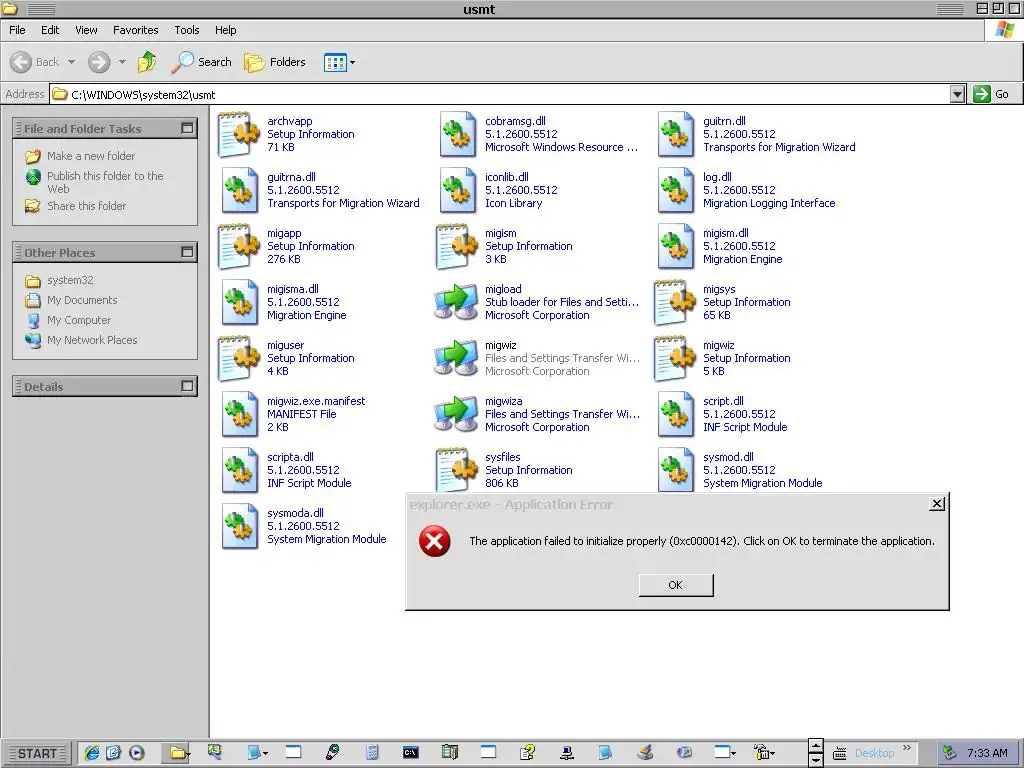Open the command prompt taskbar icon
The image size is (1024, 768).
point(410,753)
